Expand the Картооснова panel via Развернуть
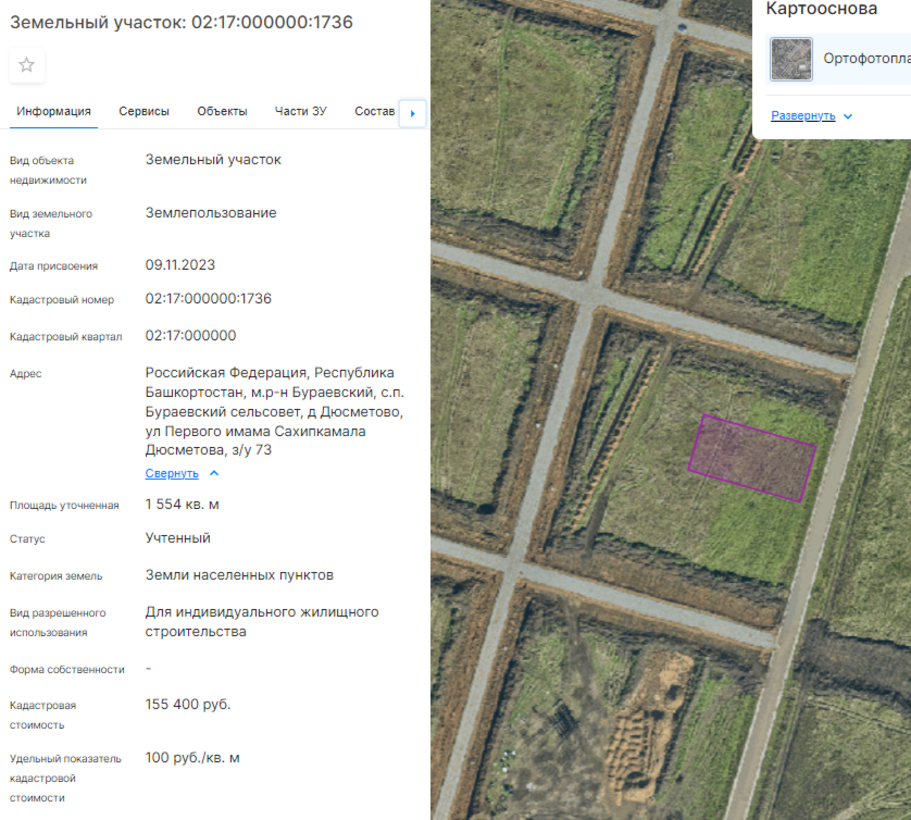 pyautogui.click(x=803, y=116)
